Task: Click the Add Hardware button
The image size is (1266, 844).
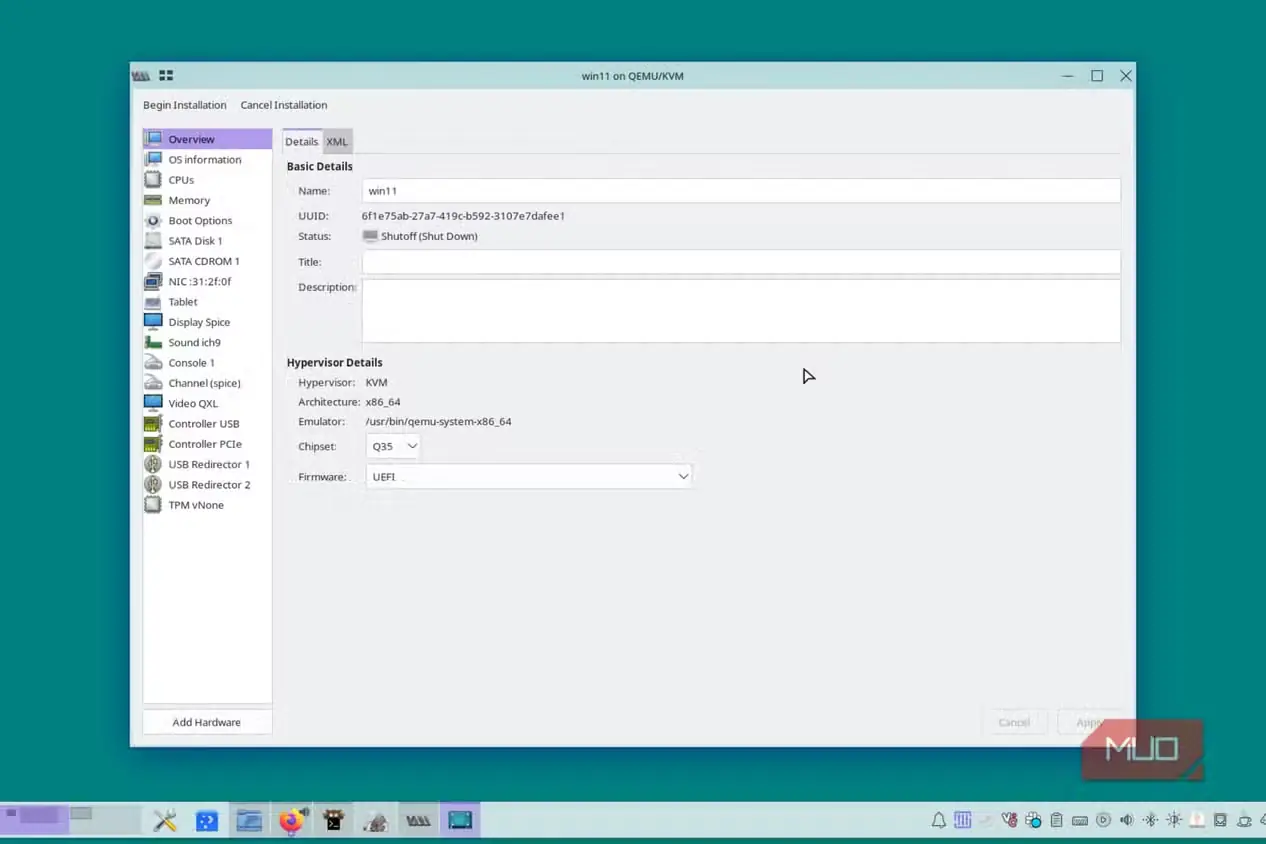Action: (207, 722)
